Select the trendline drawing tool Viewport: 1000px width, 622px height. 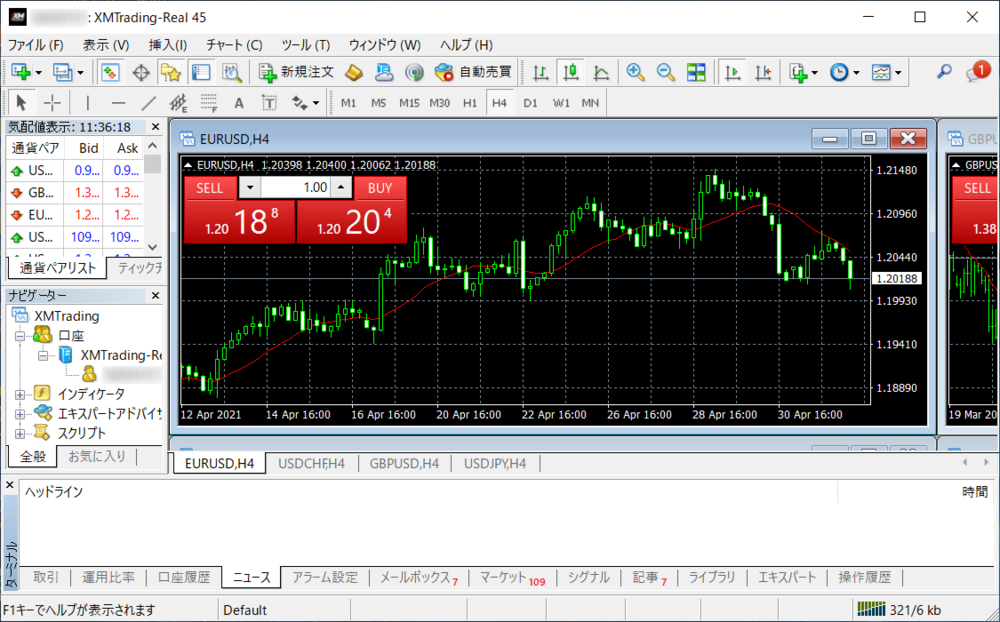coord(149,103)
